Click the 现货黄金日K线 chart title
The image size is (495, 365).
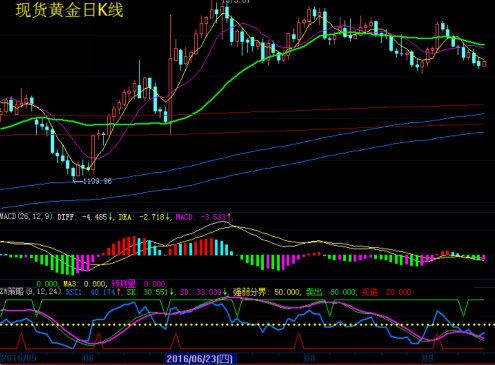tap(69, 10)
